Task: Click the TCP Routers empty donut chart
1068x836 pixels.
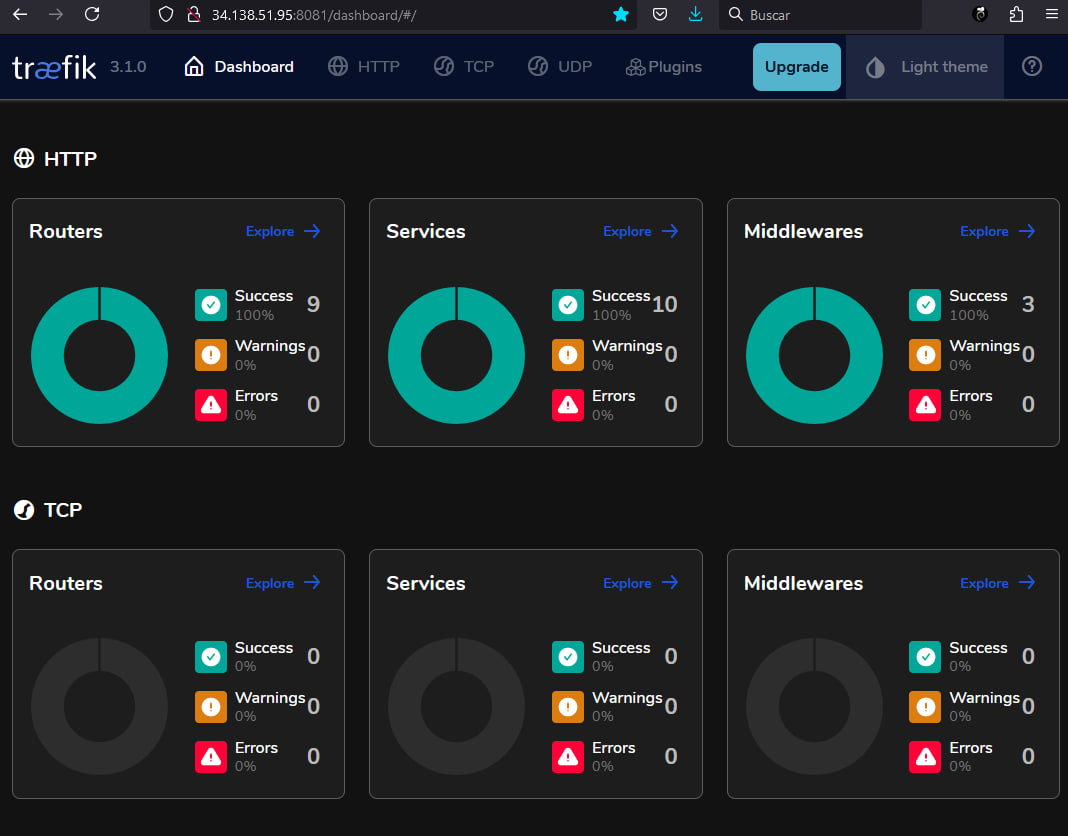Action: (99, 707)
